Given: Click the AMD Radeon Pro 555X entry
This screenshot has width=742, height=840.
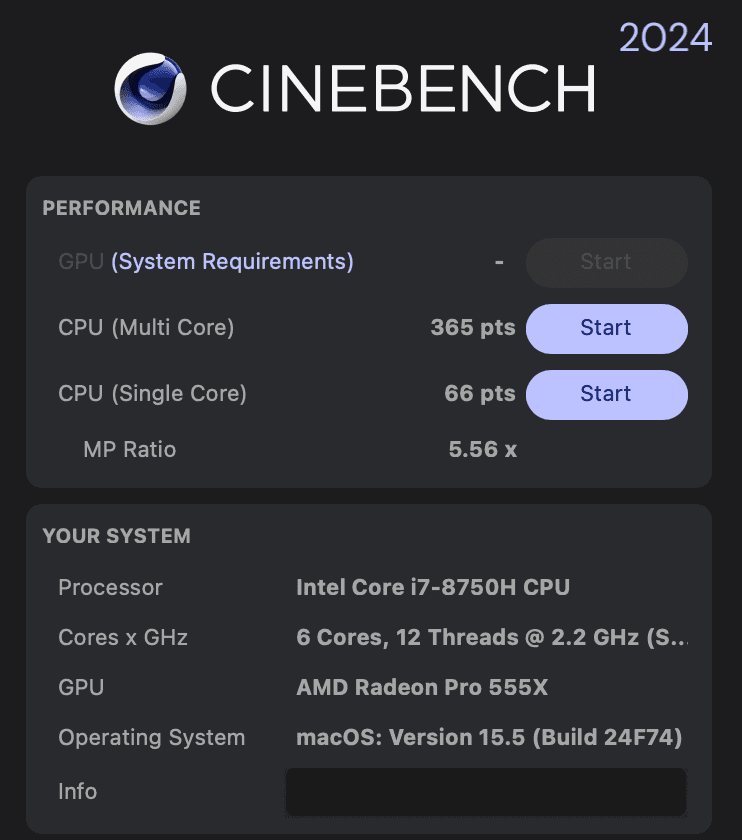Looking at the screenshot, I should point(422,688).
